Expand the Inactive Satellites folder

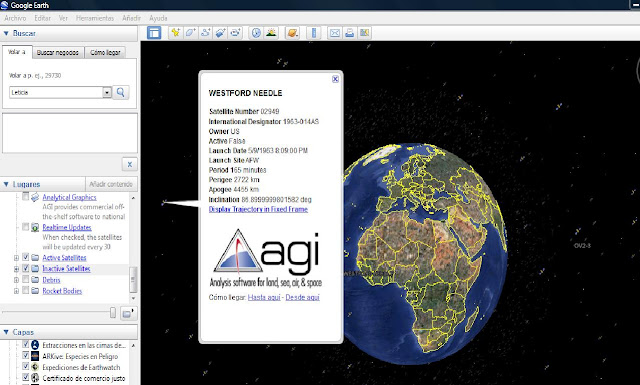coord(16,269)
